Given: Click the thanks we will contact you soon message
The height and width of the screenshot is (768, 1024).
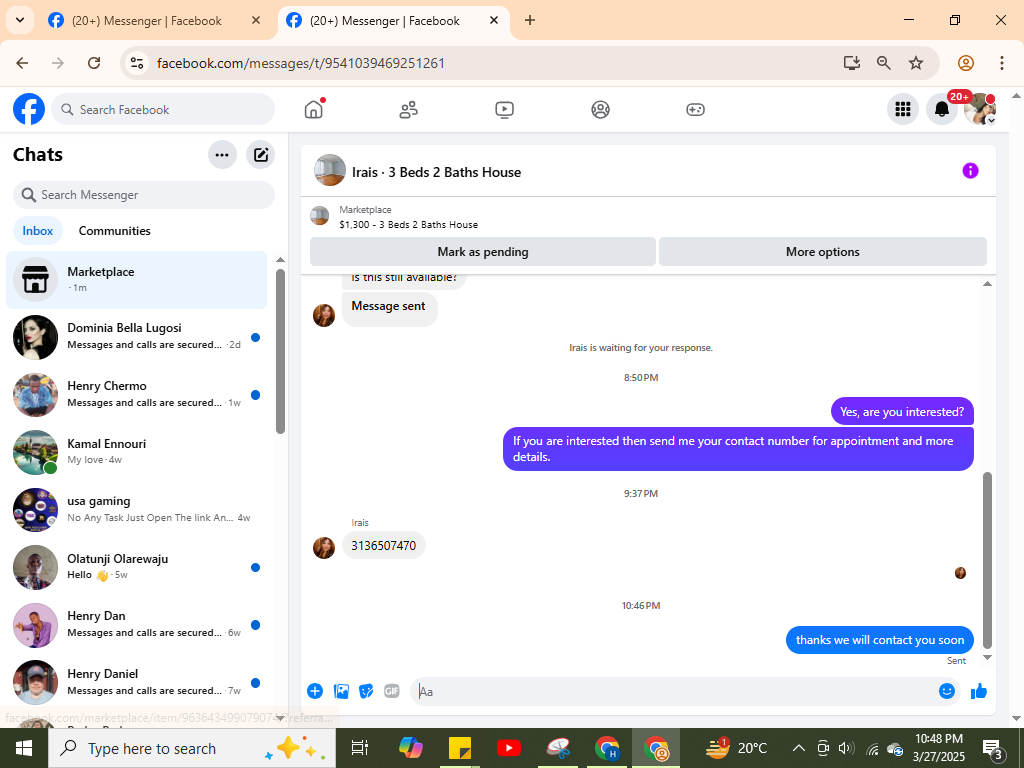Looking at the screenshot, I should tap(880, 640).
